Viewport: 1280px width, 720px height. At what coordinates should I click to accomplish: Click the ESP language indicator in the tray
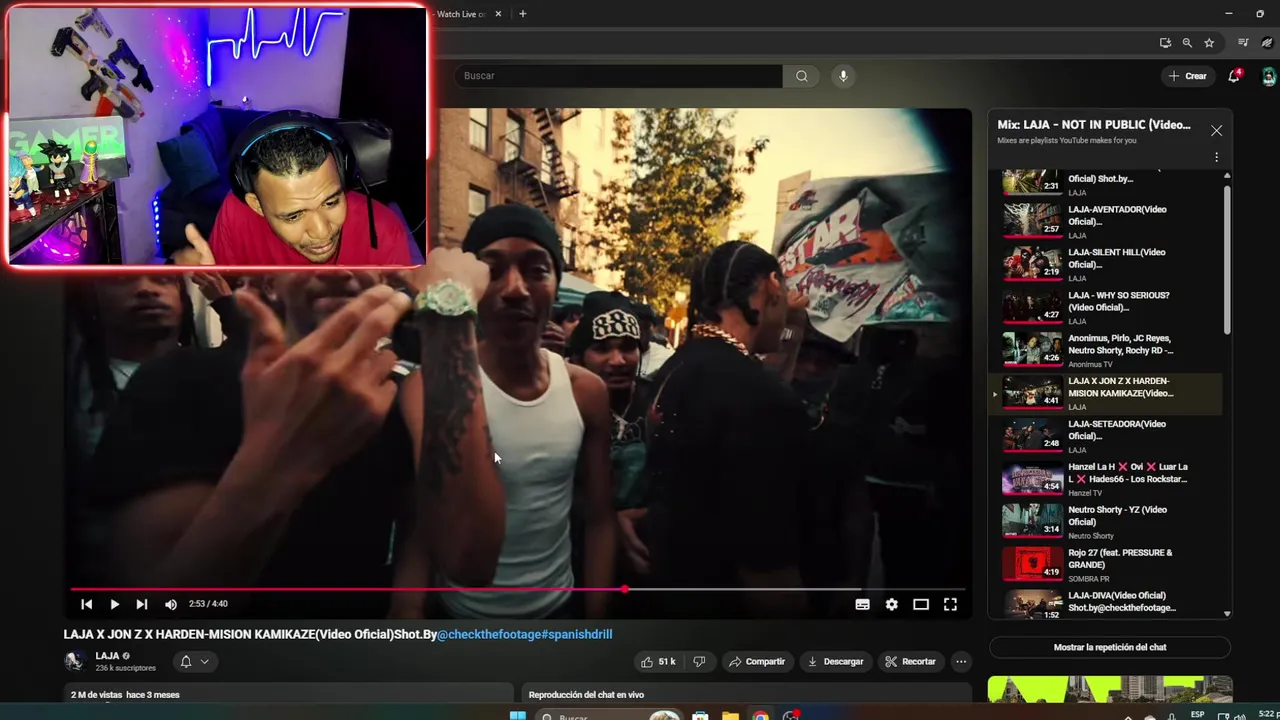click(x=1197, y=715)
